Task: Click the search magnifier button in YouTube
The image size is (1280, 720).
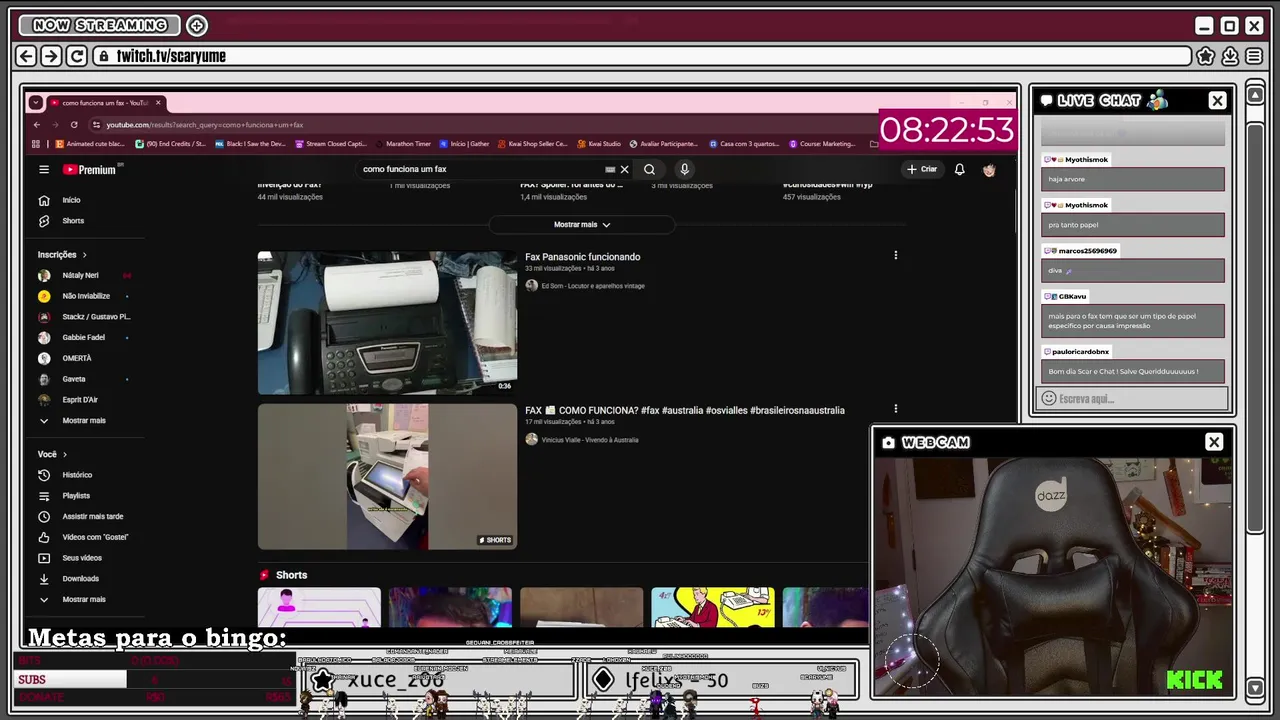Action: tap(649, 169)
